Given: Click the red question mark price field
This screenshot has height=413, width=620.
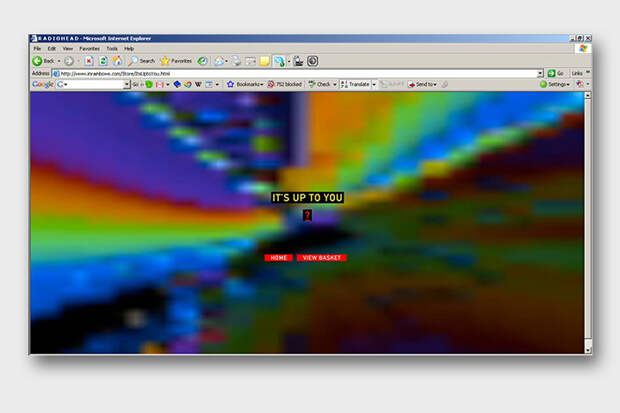Looking at the screenshot, I should 307,215.
